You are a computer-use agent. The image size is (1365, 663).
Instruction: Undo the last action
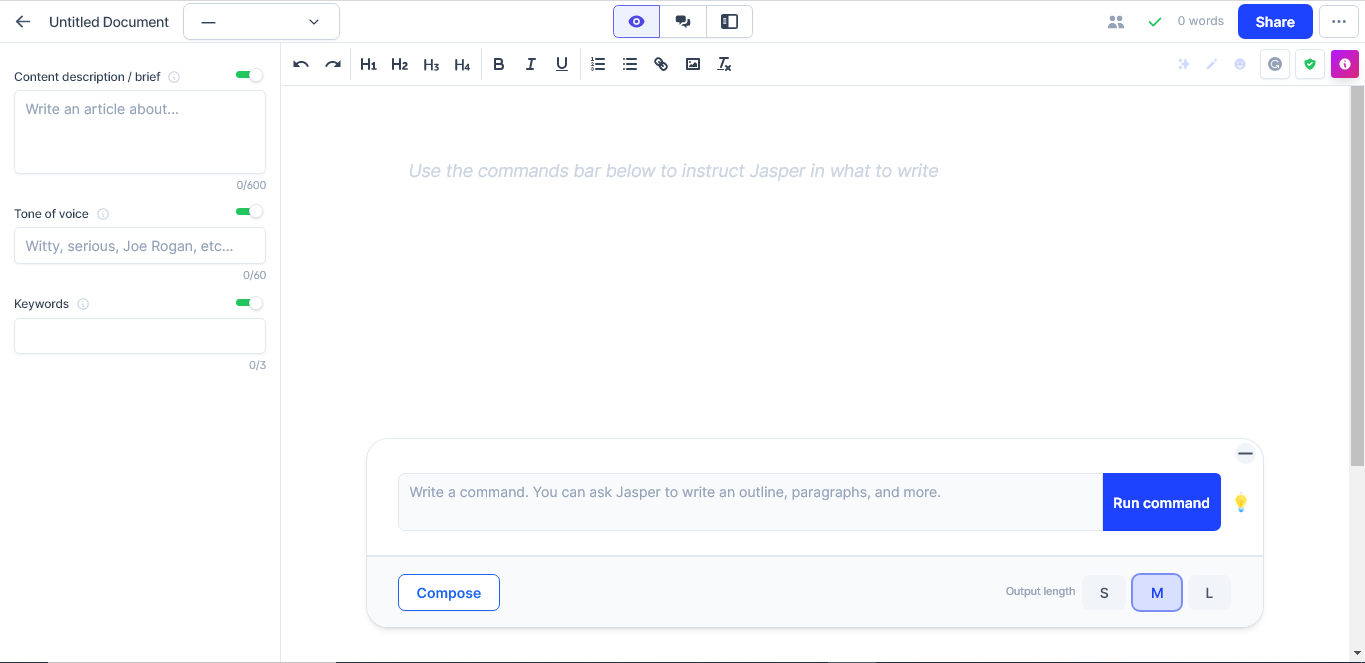coord(301,64)
